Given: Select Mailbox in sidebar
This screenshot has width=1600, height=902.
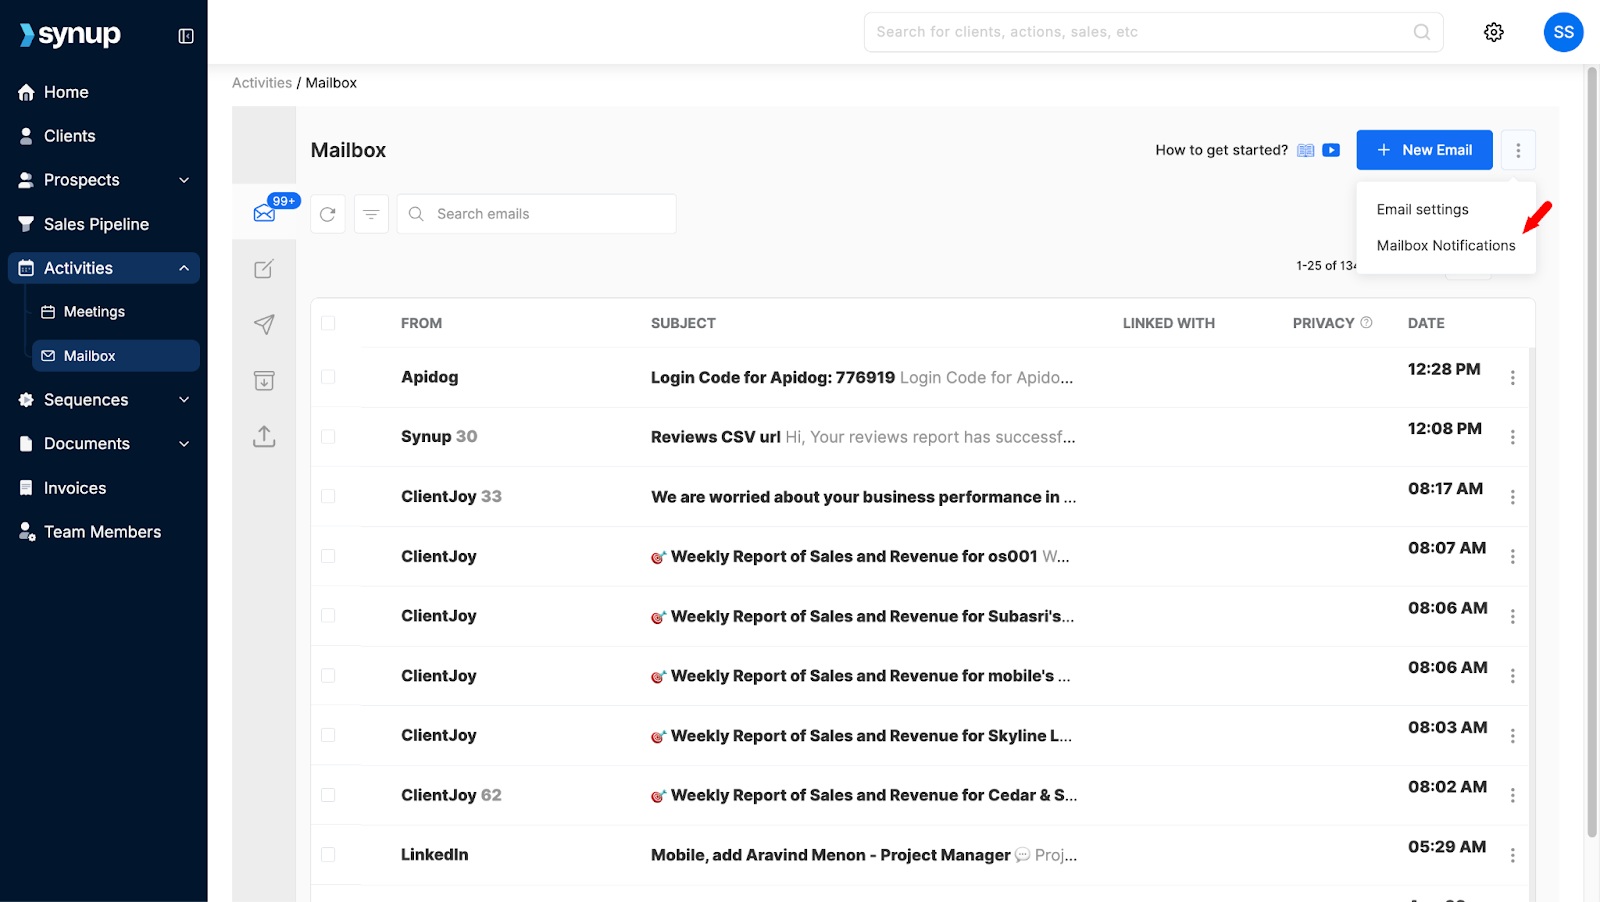Looking at the screenshot, I should [116, 356].
